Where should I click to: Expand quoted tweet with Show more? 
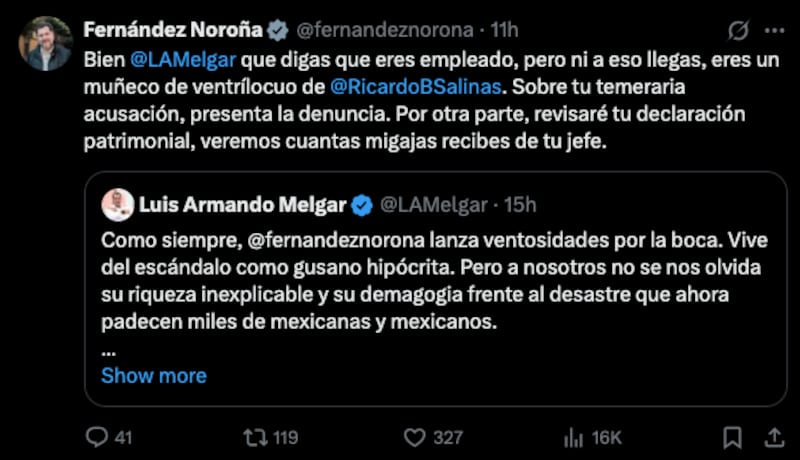(153, 376)
